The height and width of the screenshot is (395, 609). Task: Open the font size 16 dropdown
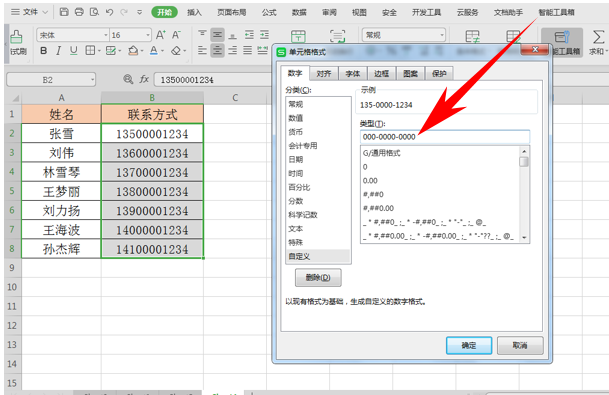(x=148, y=35)
